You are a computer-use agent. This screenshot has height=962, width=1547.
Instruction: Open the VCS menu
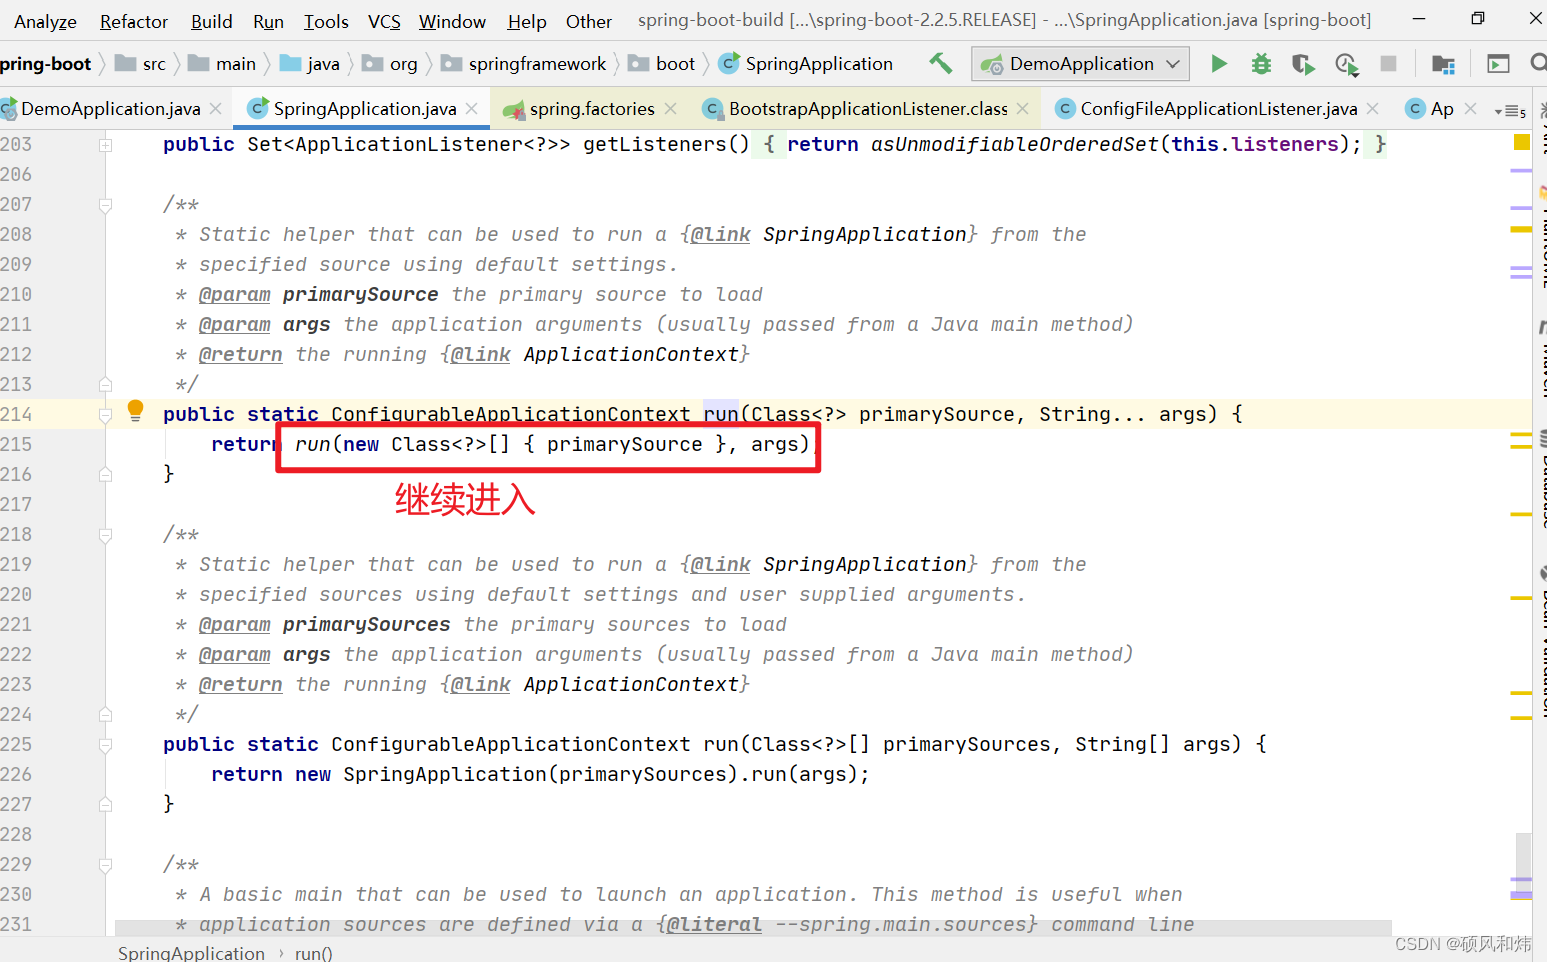pos(384,21)
